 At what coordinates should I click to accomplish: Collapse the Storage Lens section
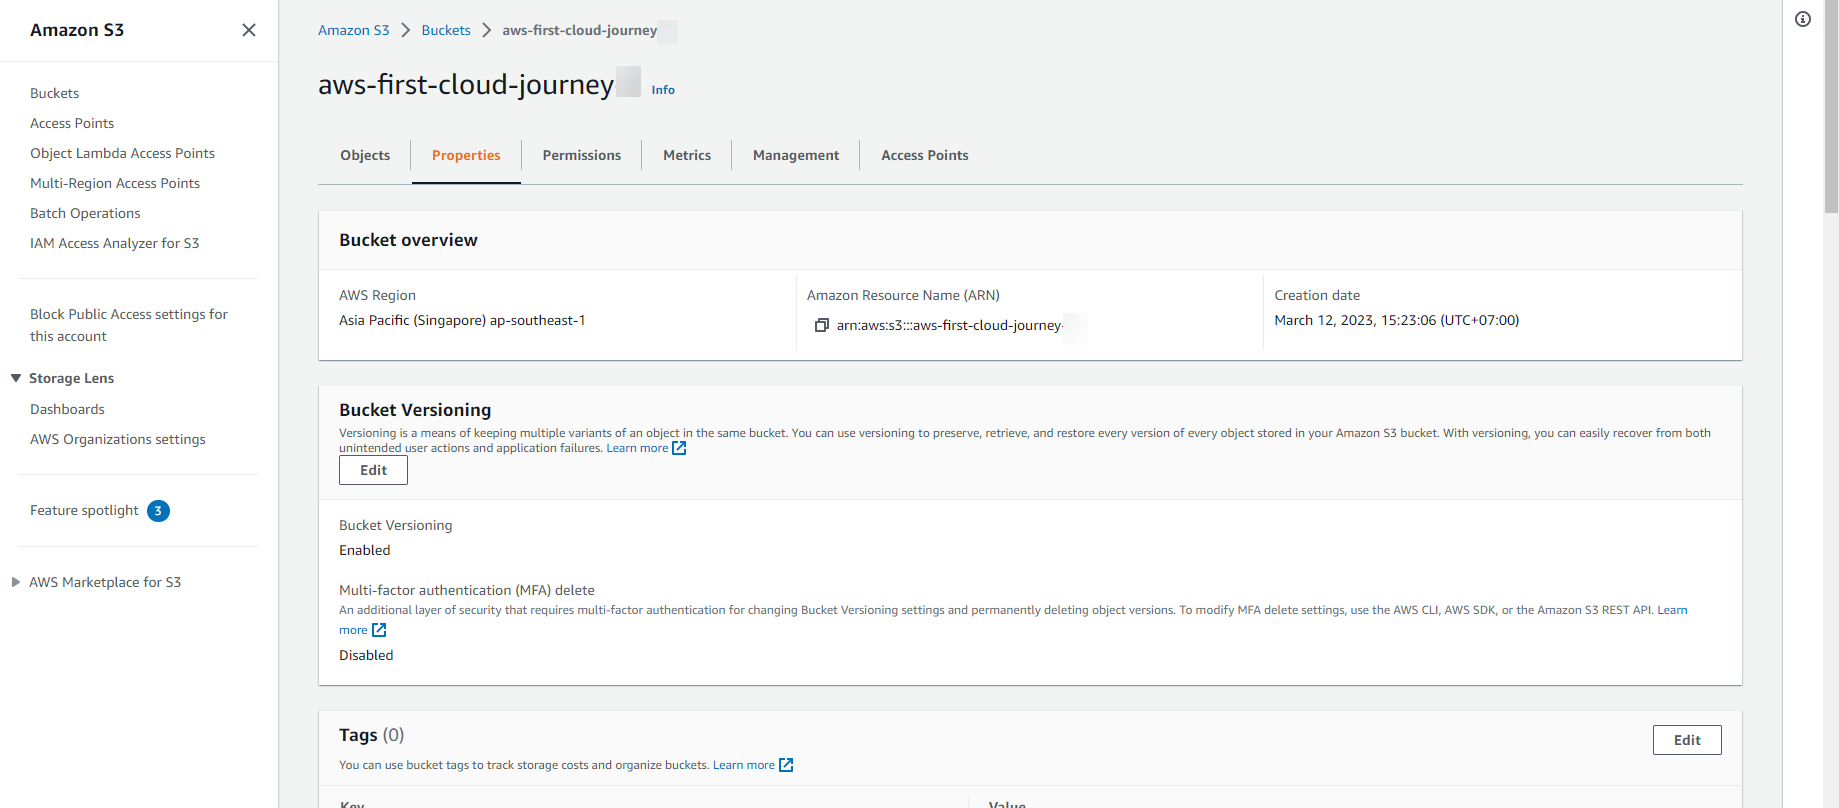tap(16, 378)
